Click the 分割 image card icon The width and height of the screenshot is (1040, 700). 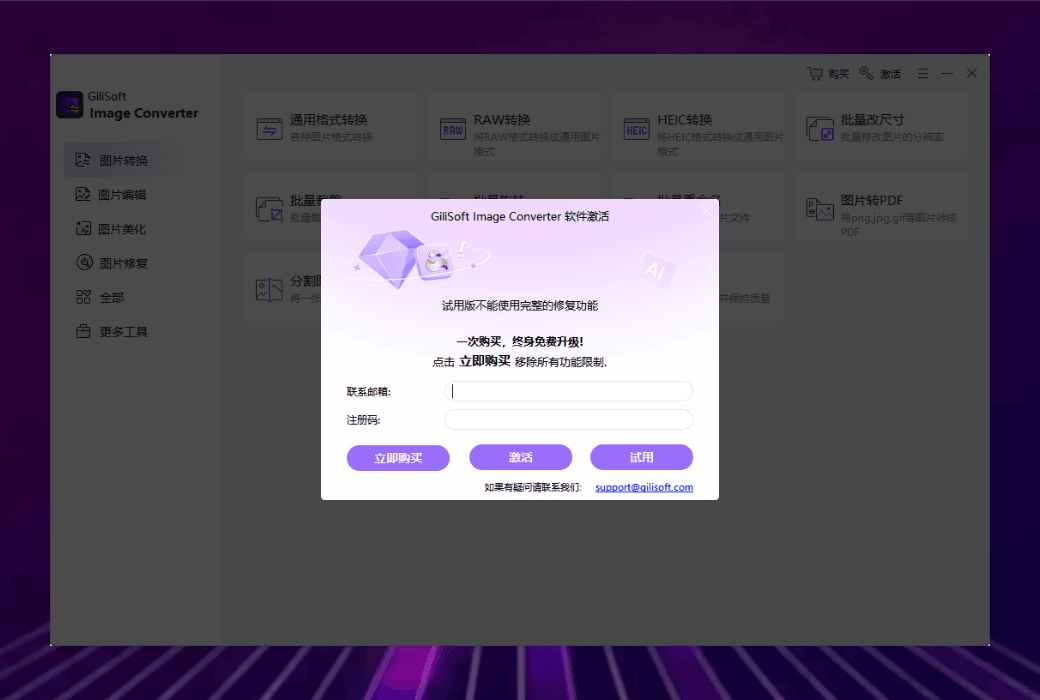pos(269,290)
